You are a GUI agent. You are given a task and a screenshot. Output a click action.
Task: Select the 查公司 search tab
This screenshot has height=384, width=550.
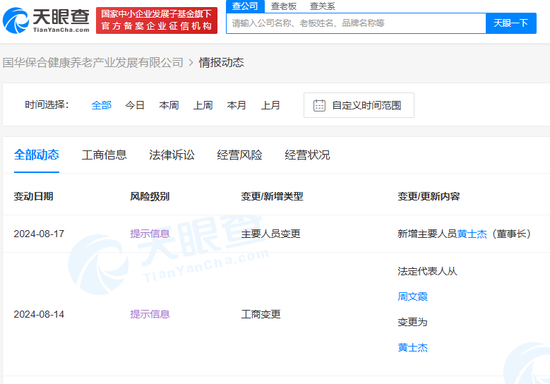245,6
